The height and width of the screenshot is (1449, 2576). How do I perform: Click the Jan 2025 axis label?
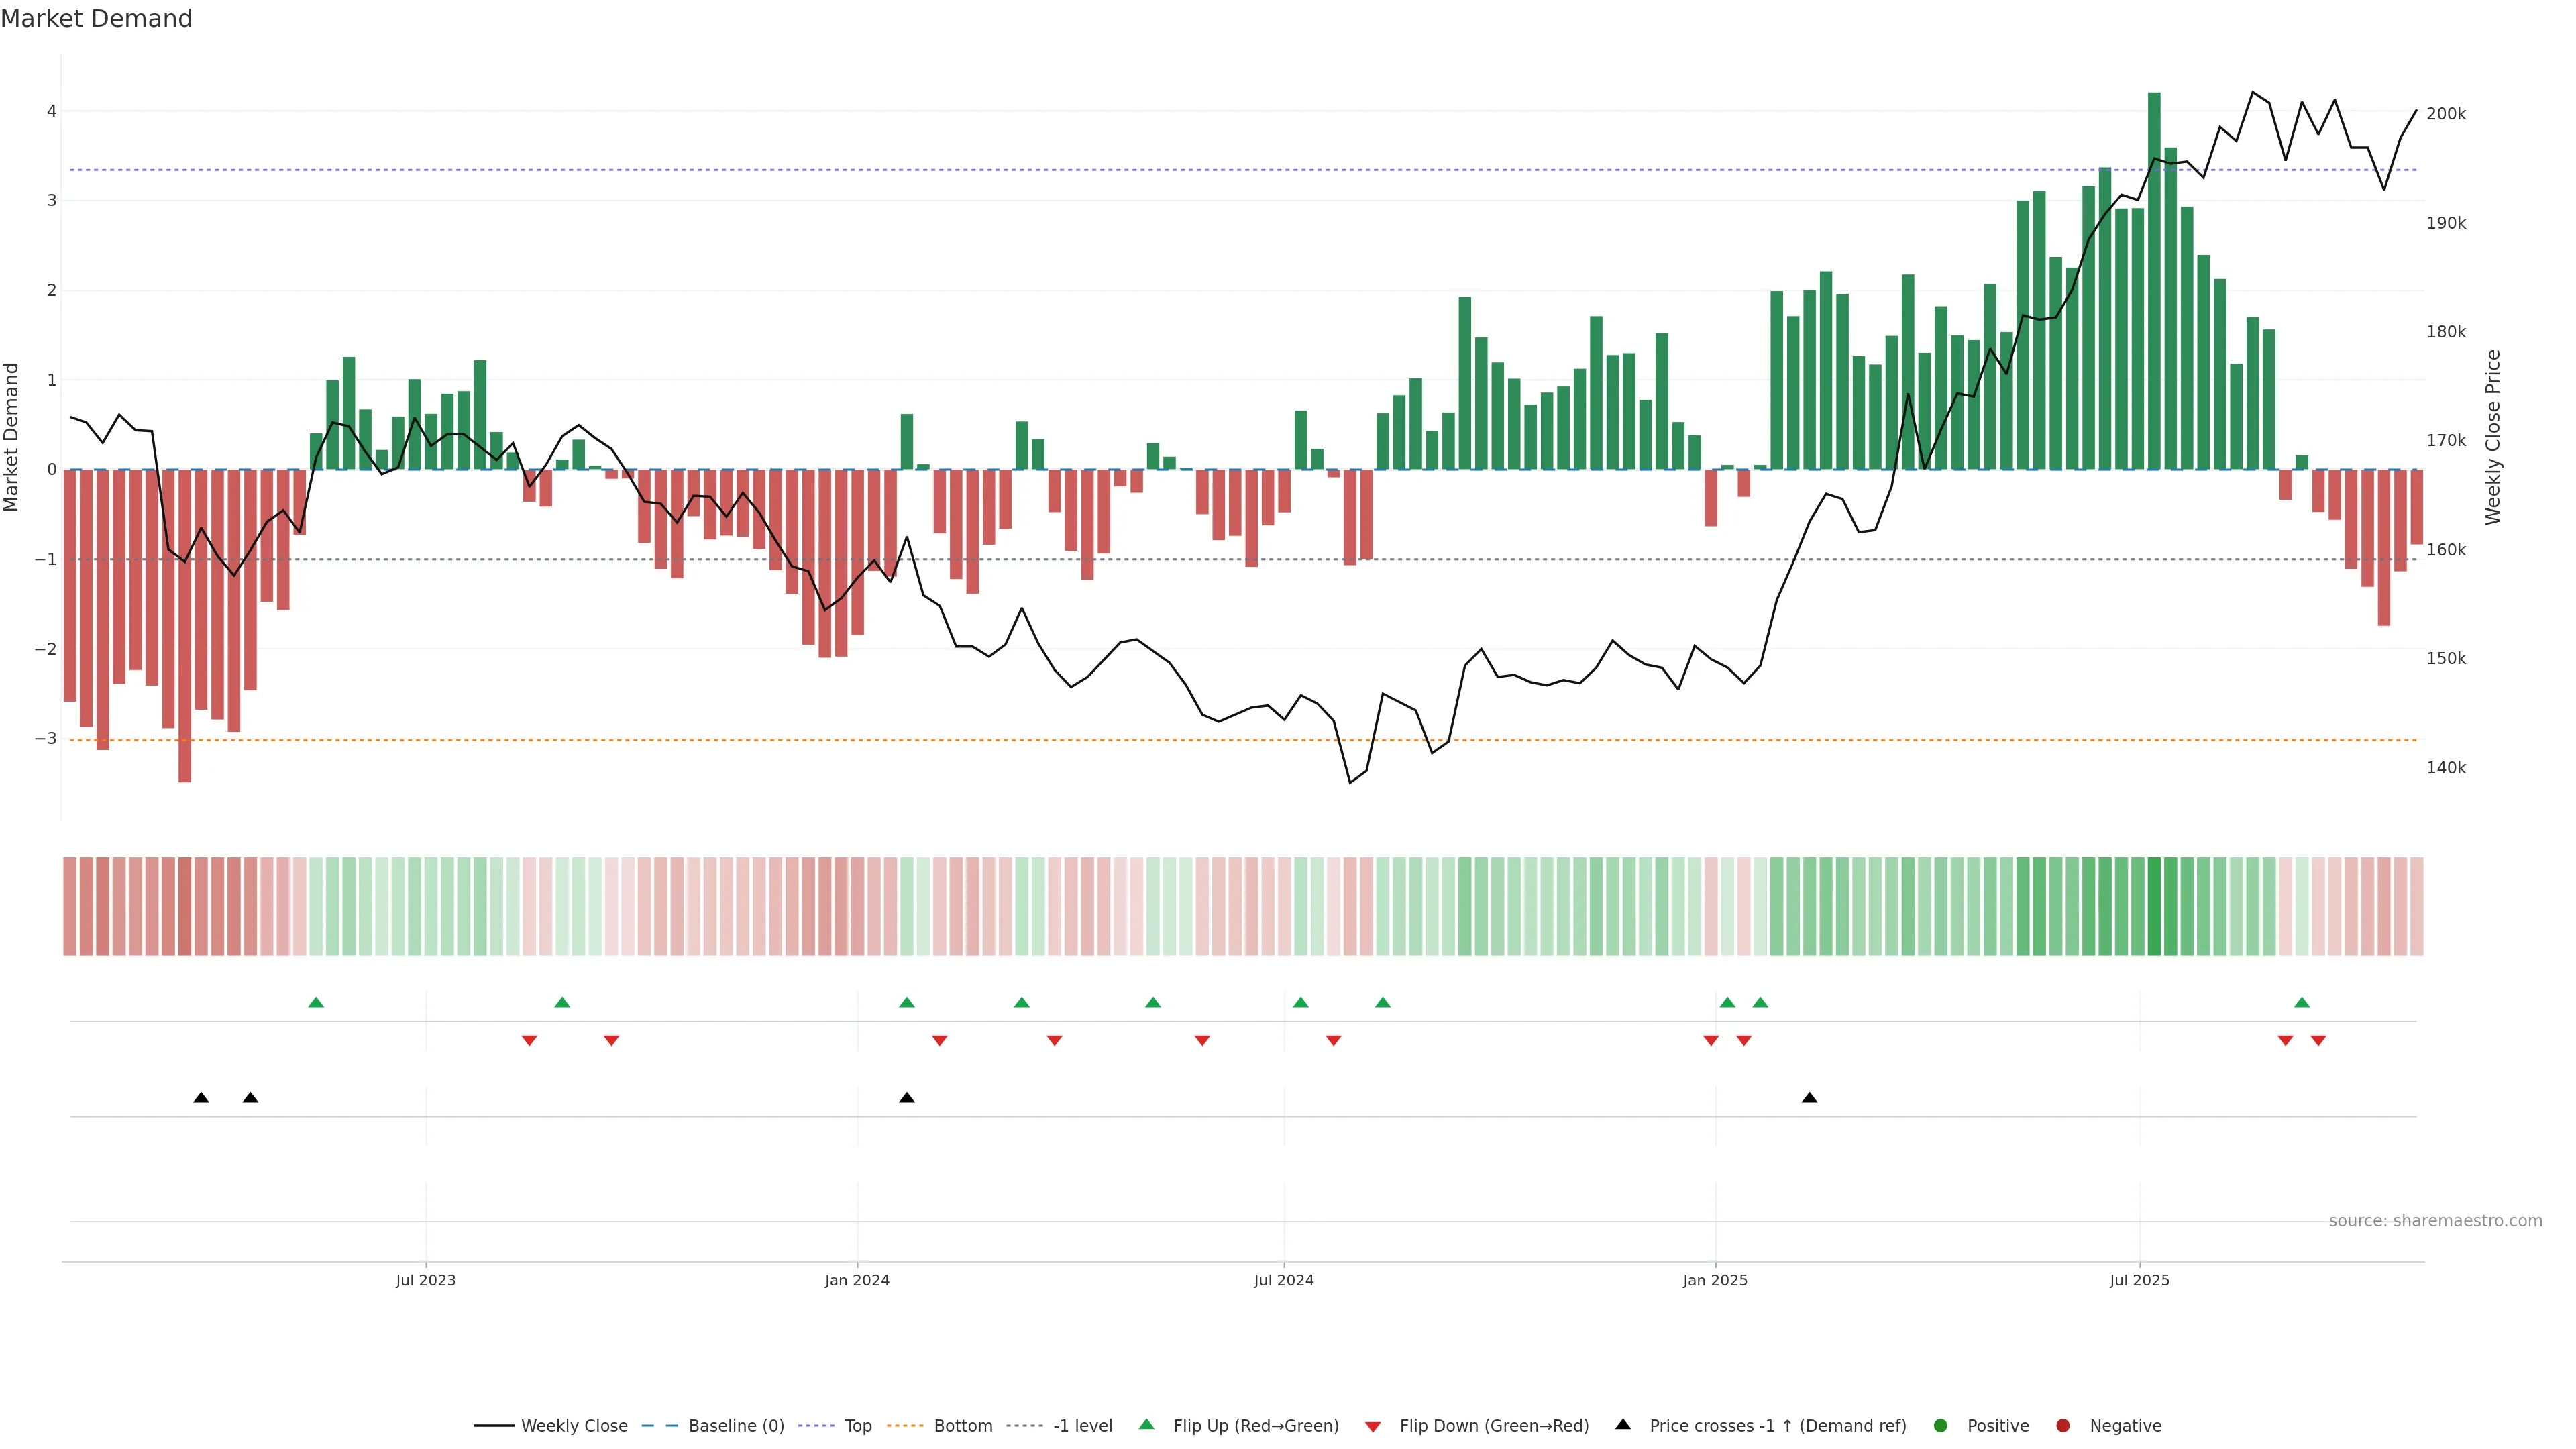point(1715,1280)
